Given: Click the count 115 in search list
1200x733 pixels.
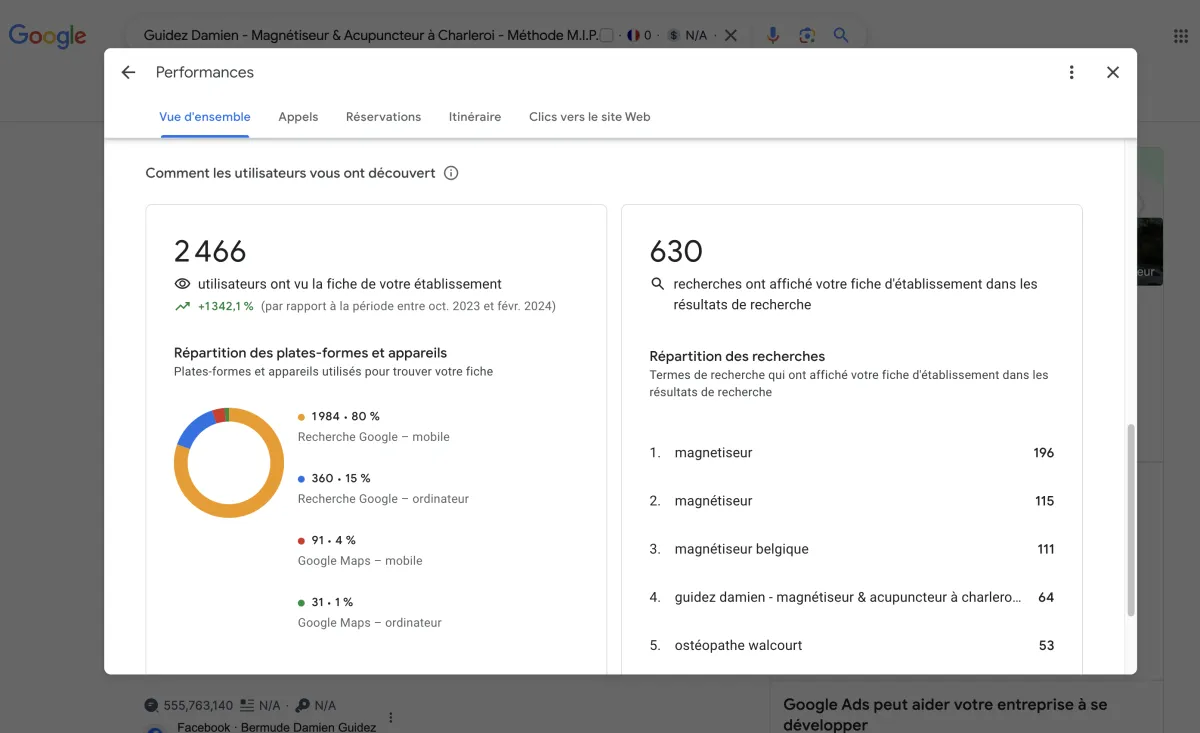Looking at the screenshot, I should click(1045, 501).
